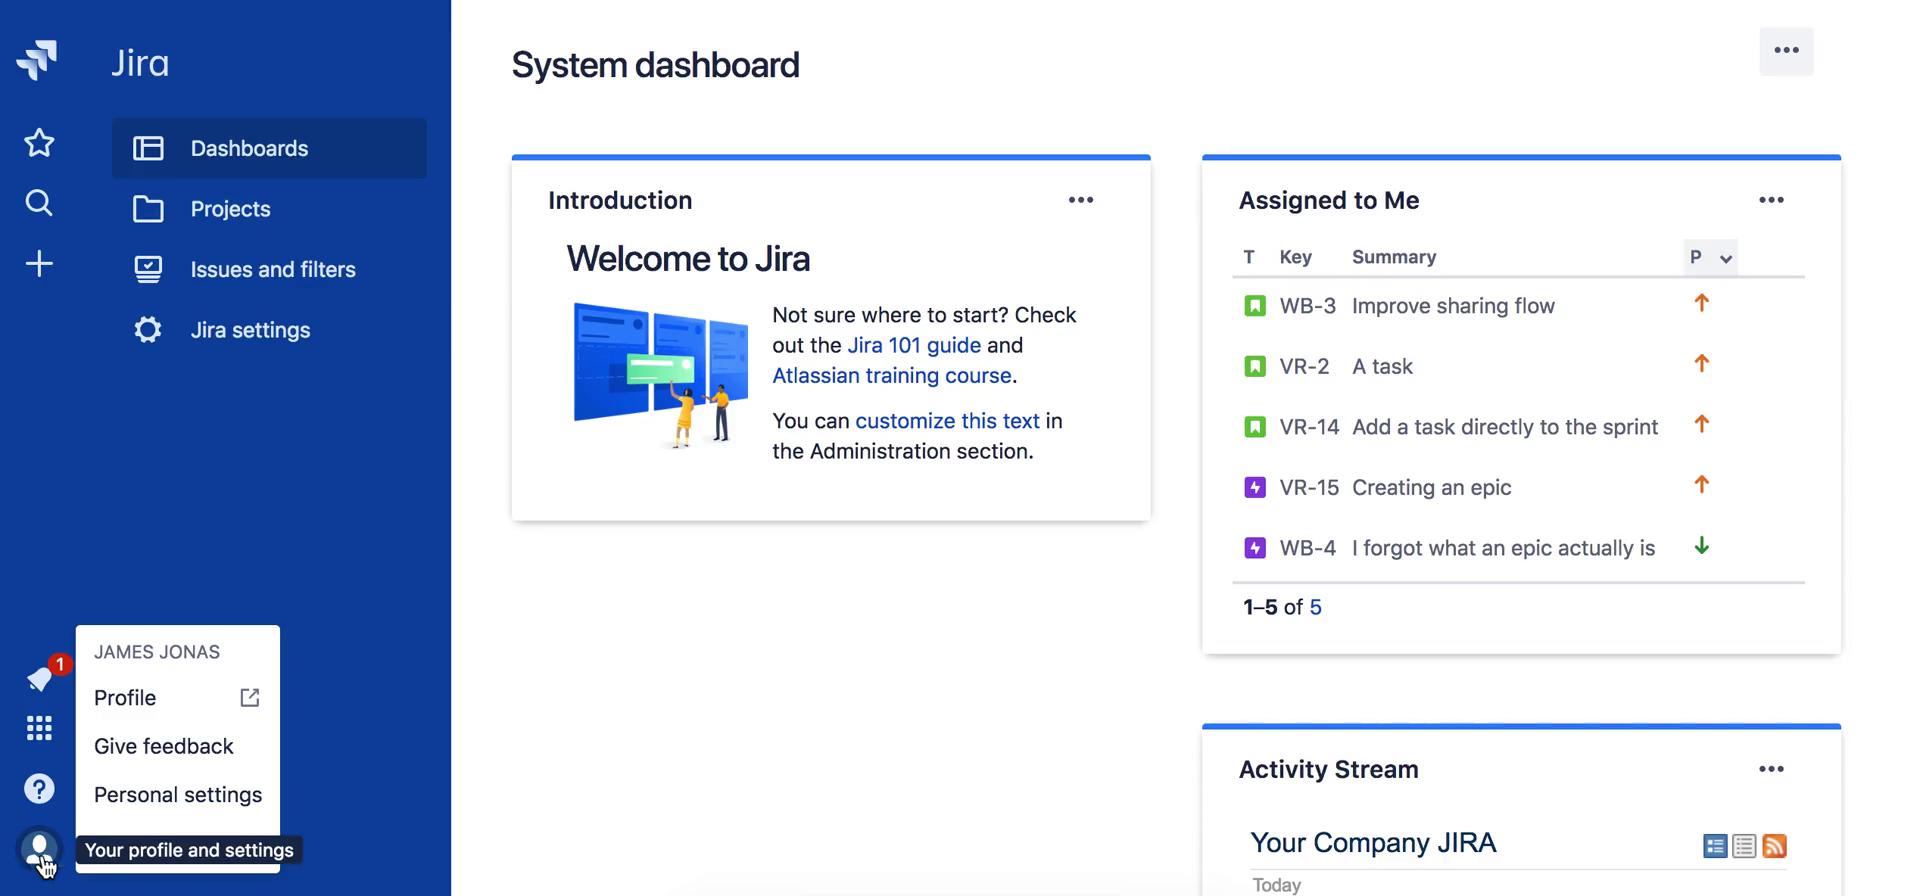The image size is (1920, 896).
Task: Open Activity Stream gadget options
Action: coord(1772,769)
